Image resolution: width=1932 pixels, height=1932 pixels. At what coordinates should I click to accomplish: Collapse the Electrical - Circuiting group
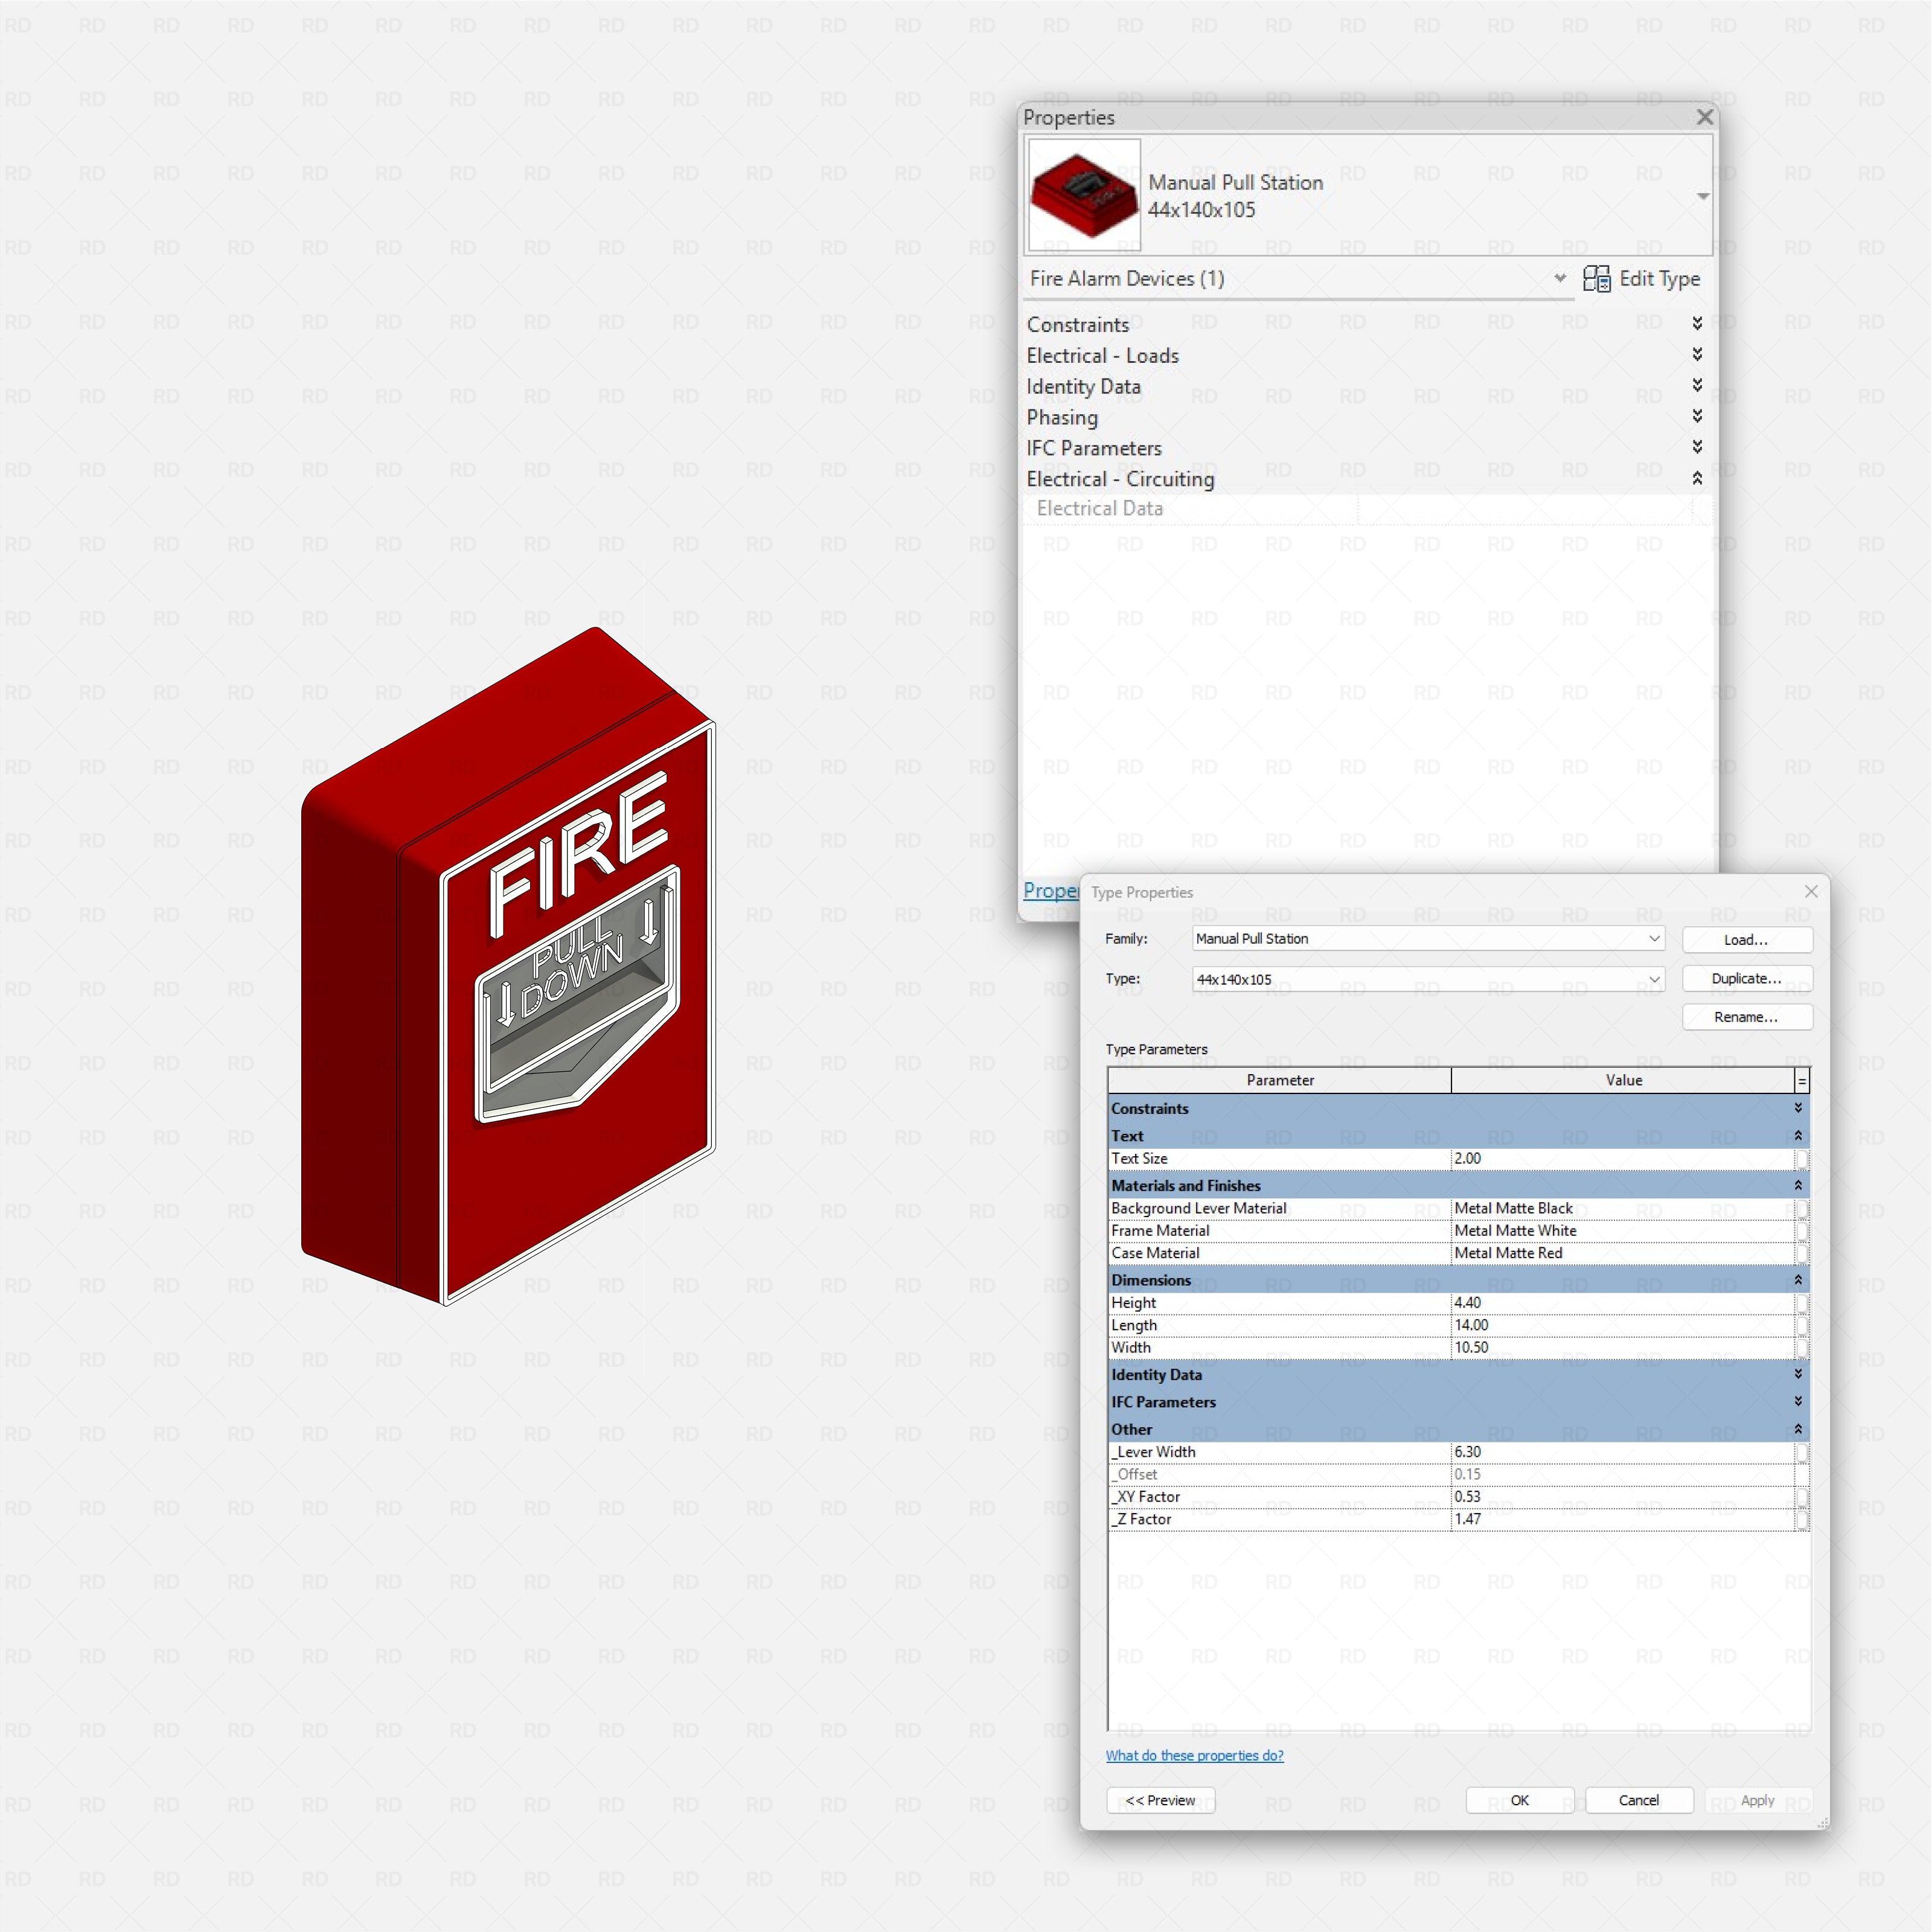tap(1697, 478)
